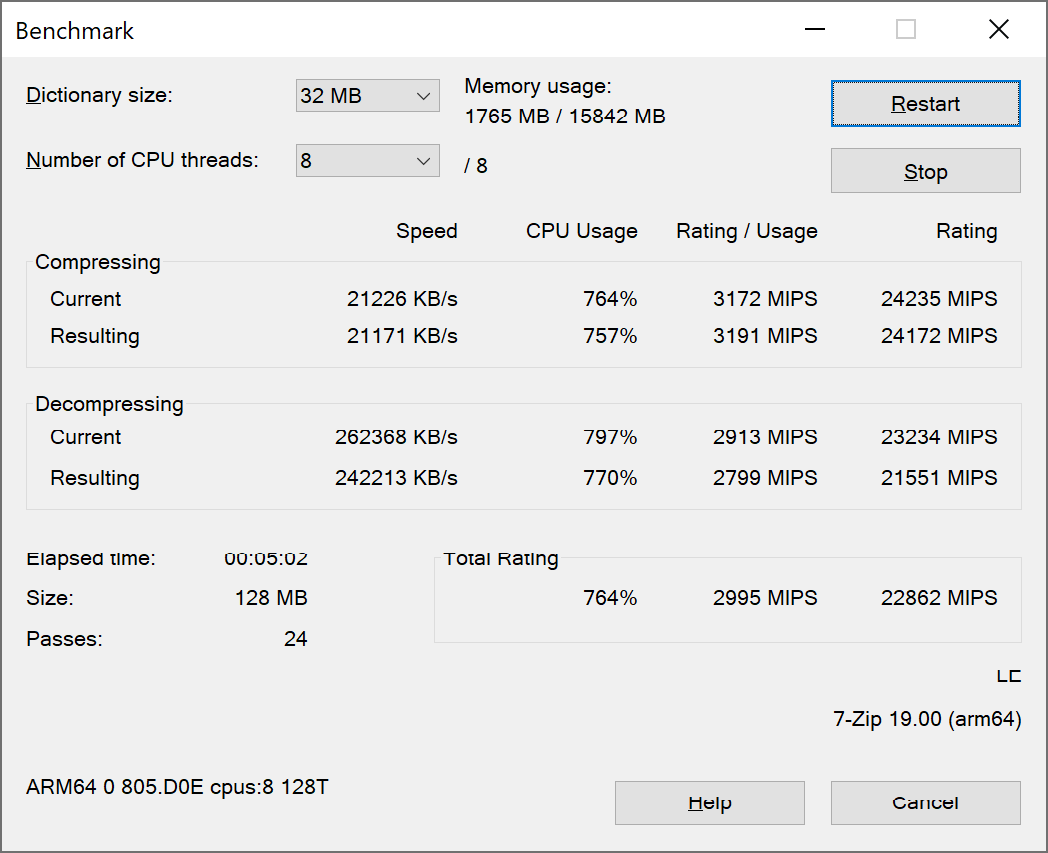Click compressing 3172 MIPS value
The width and height of the screenshot is (1048, 853).
765,299
